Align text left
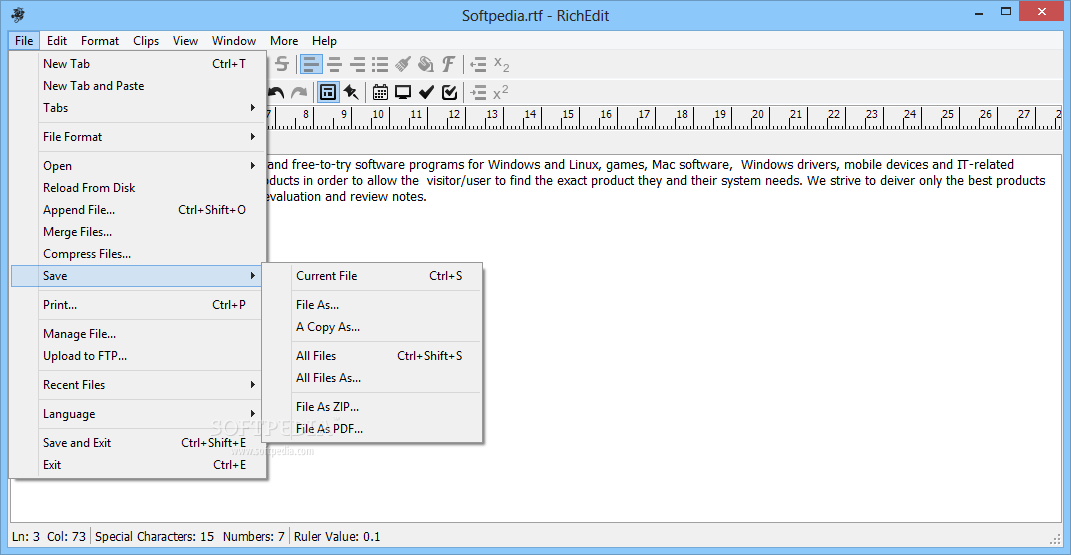The width and height of the screenshot is (1071, 555). (311, 64)
